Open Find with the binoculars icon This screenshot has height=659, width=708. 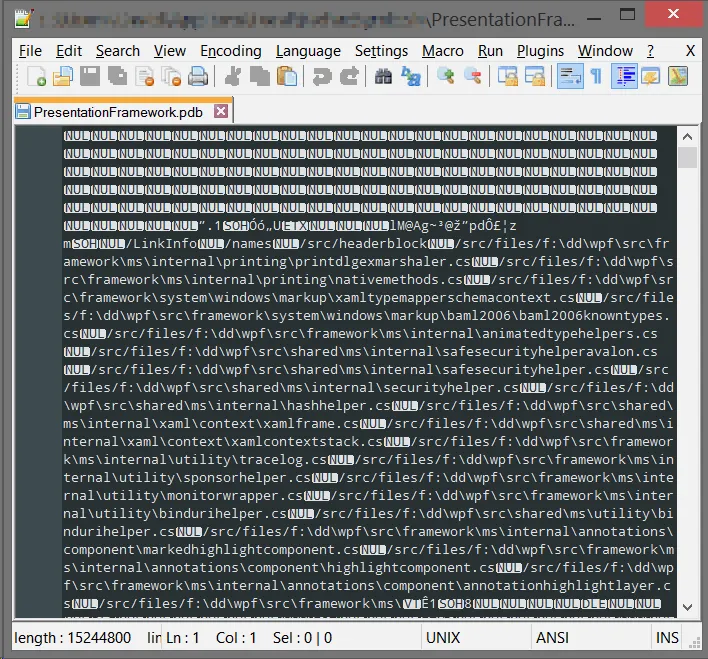(x=383, y=76)
